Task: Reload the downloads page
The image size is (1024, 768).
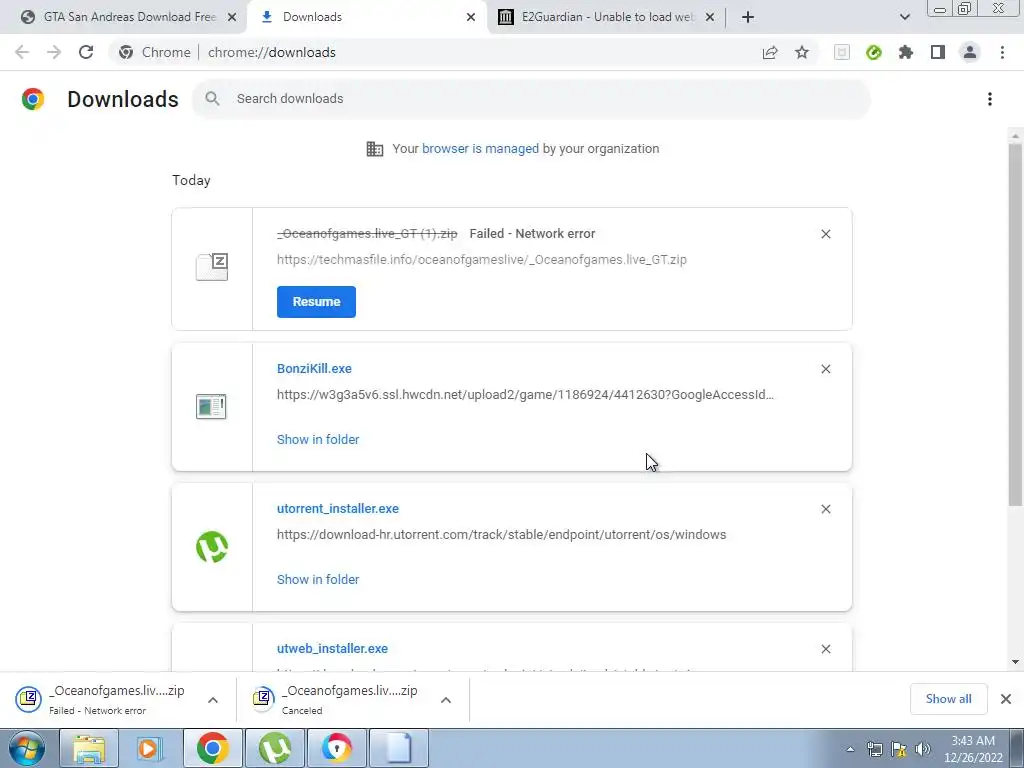Action: [86, 52]
